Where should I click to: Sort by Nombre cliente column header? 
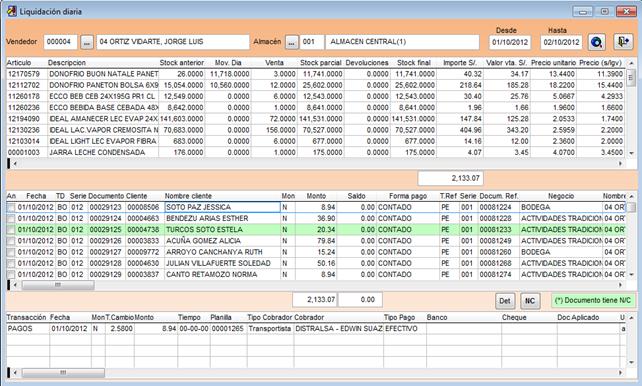point(188,196)
